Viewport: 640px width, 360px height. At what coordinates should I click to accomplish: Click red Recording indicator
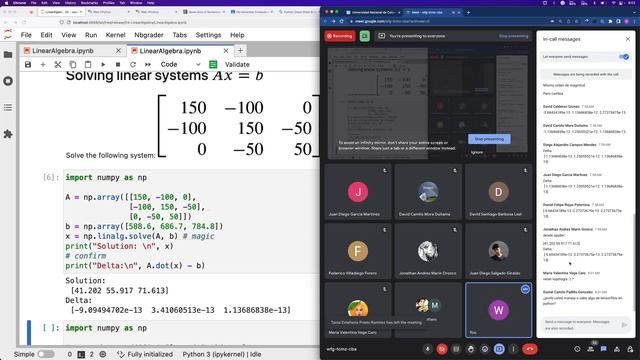(340, 36)
